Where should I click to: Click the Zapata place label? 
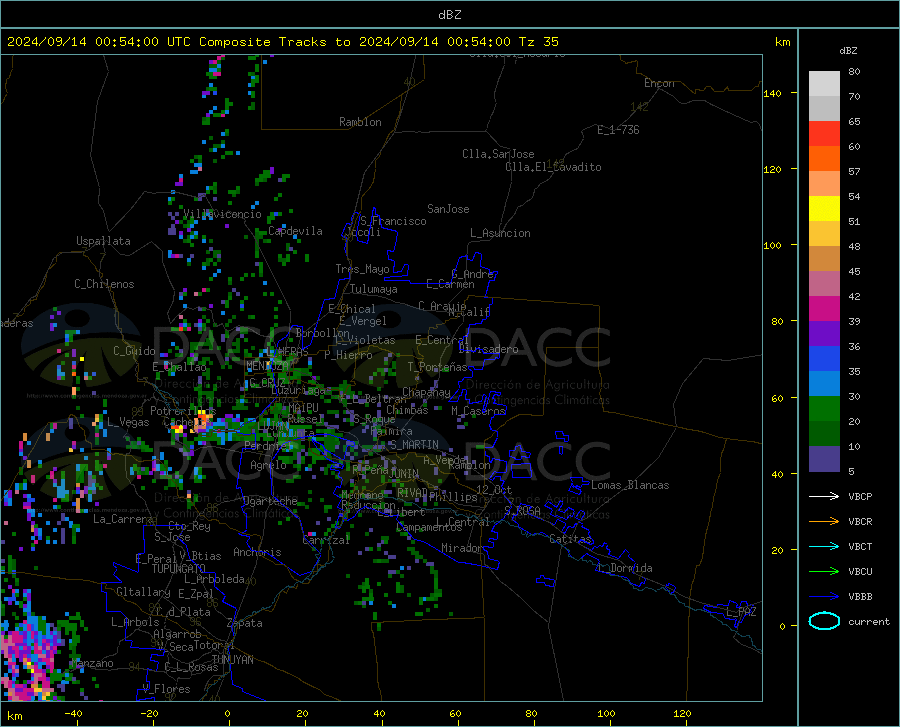(x=245, y=623)
